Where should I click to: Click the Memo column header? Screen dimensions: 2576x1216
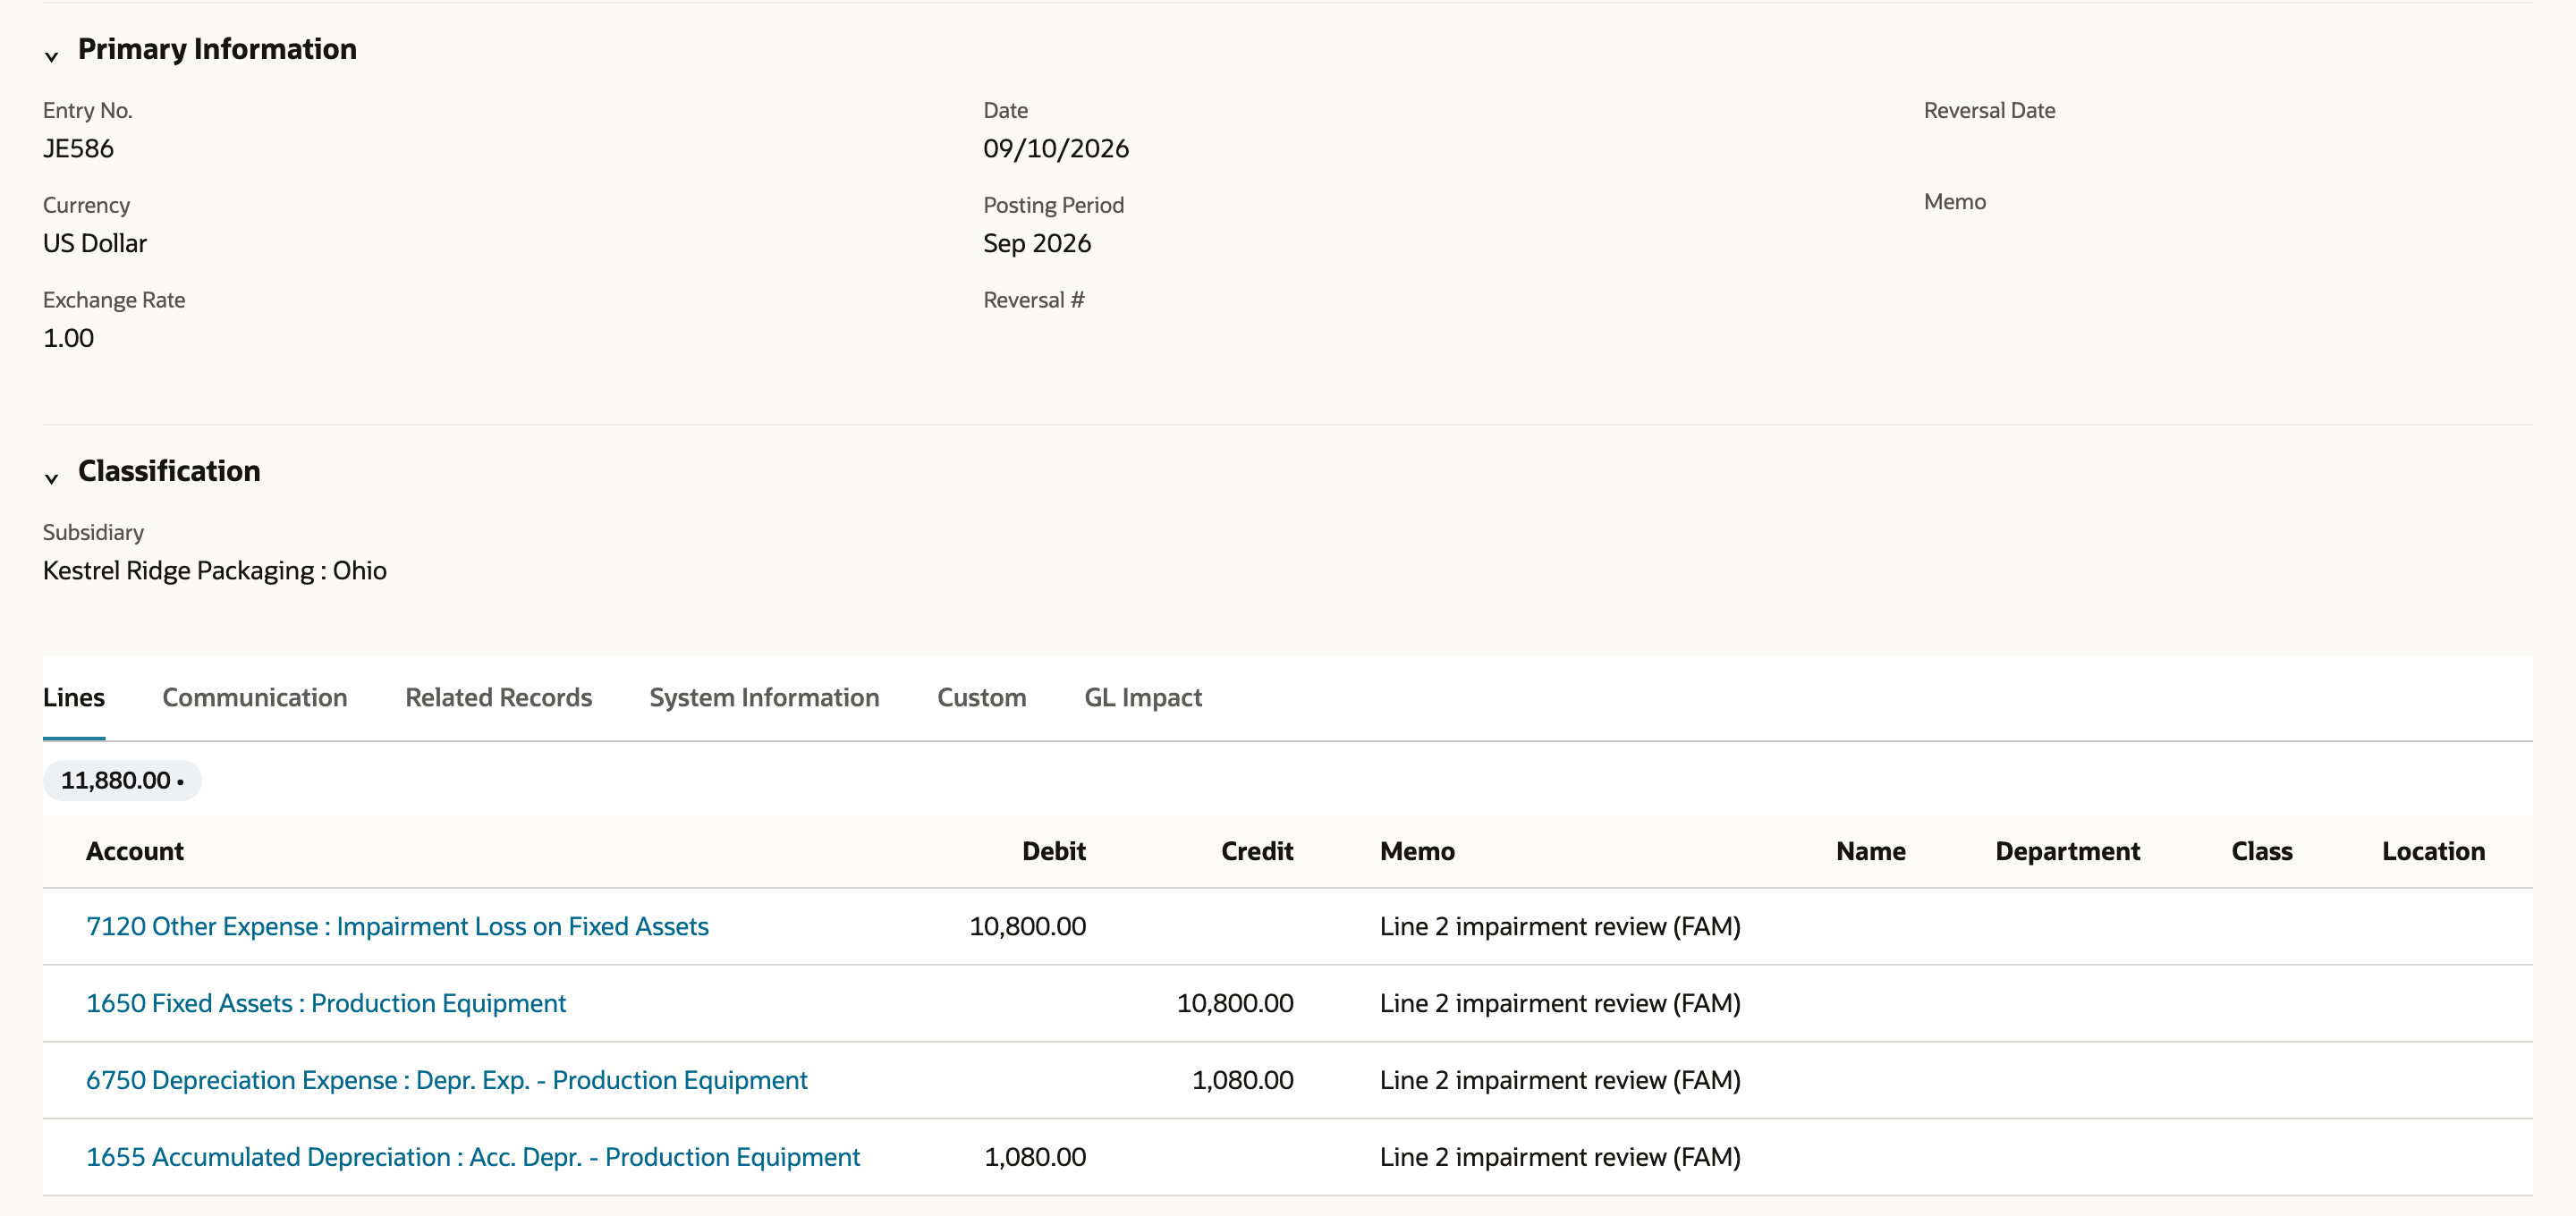pyautogui.click(x=1417, y=851)
